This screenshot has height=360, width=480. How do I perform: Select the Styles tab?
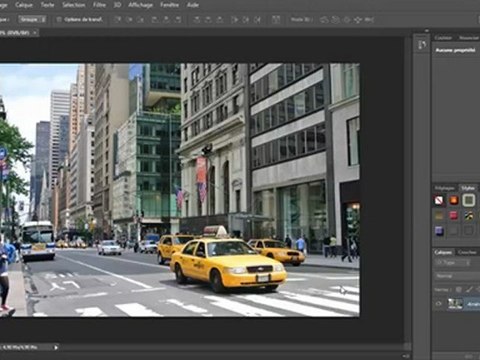pos(468,188)
